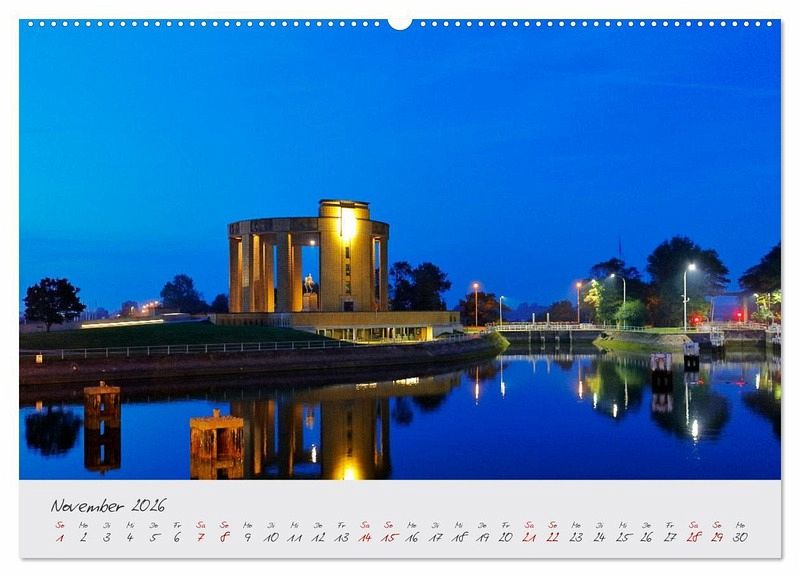Choose day 15 in the calendar row
Viewport: 800px width, 577px height.
388,537
